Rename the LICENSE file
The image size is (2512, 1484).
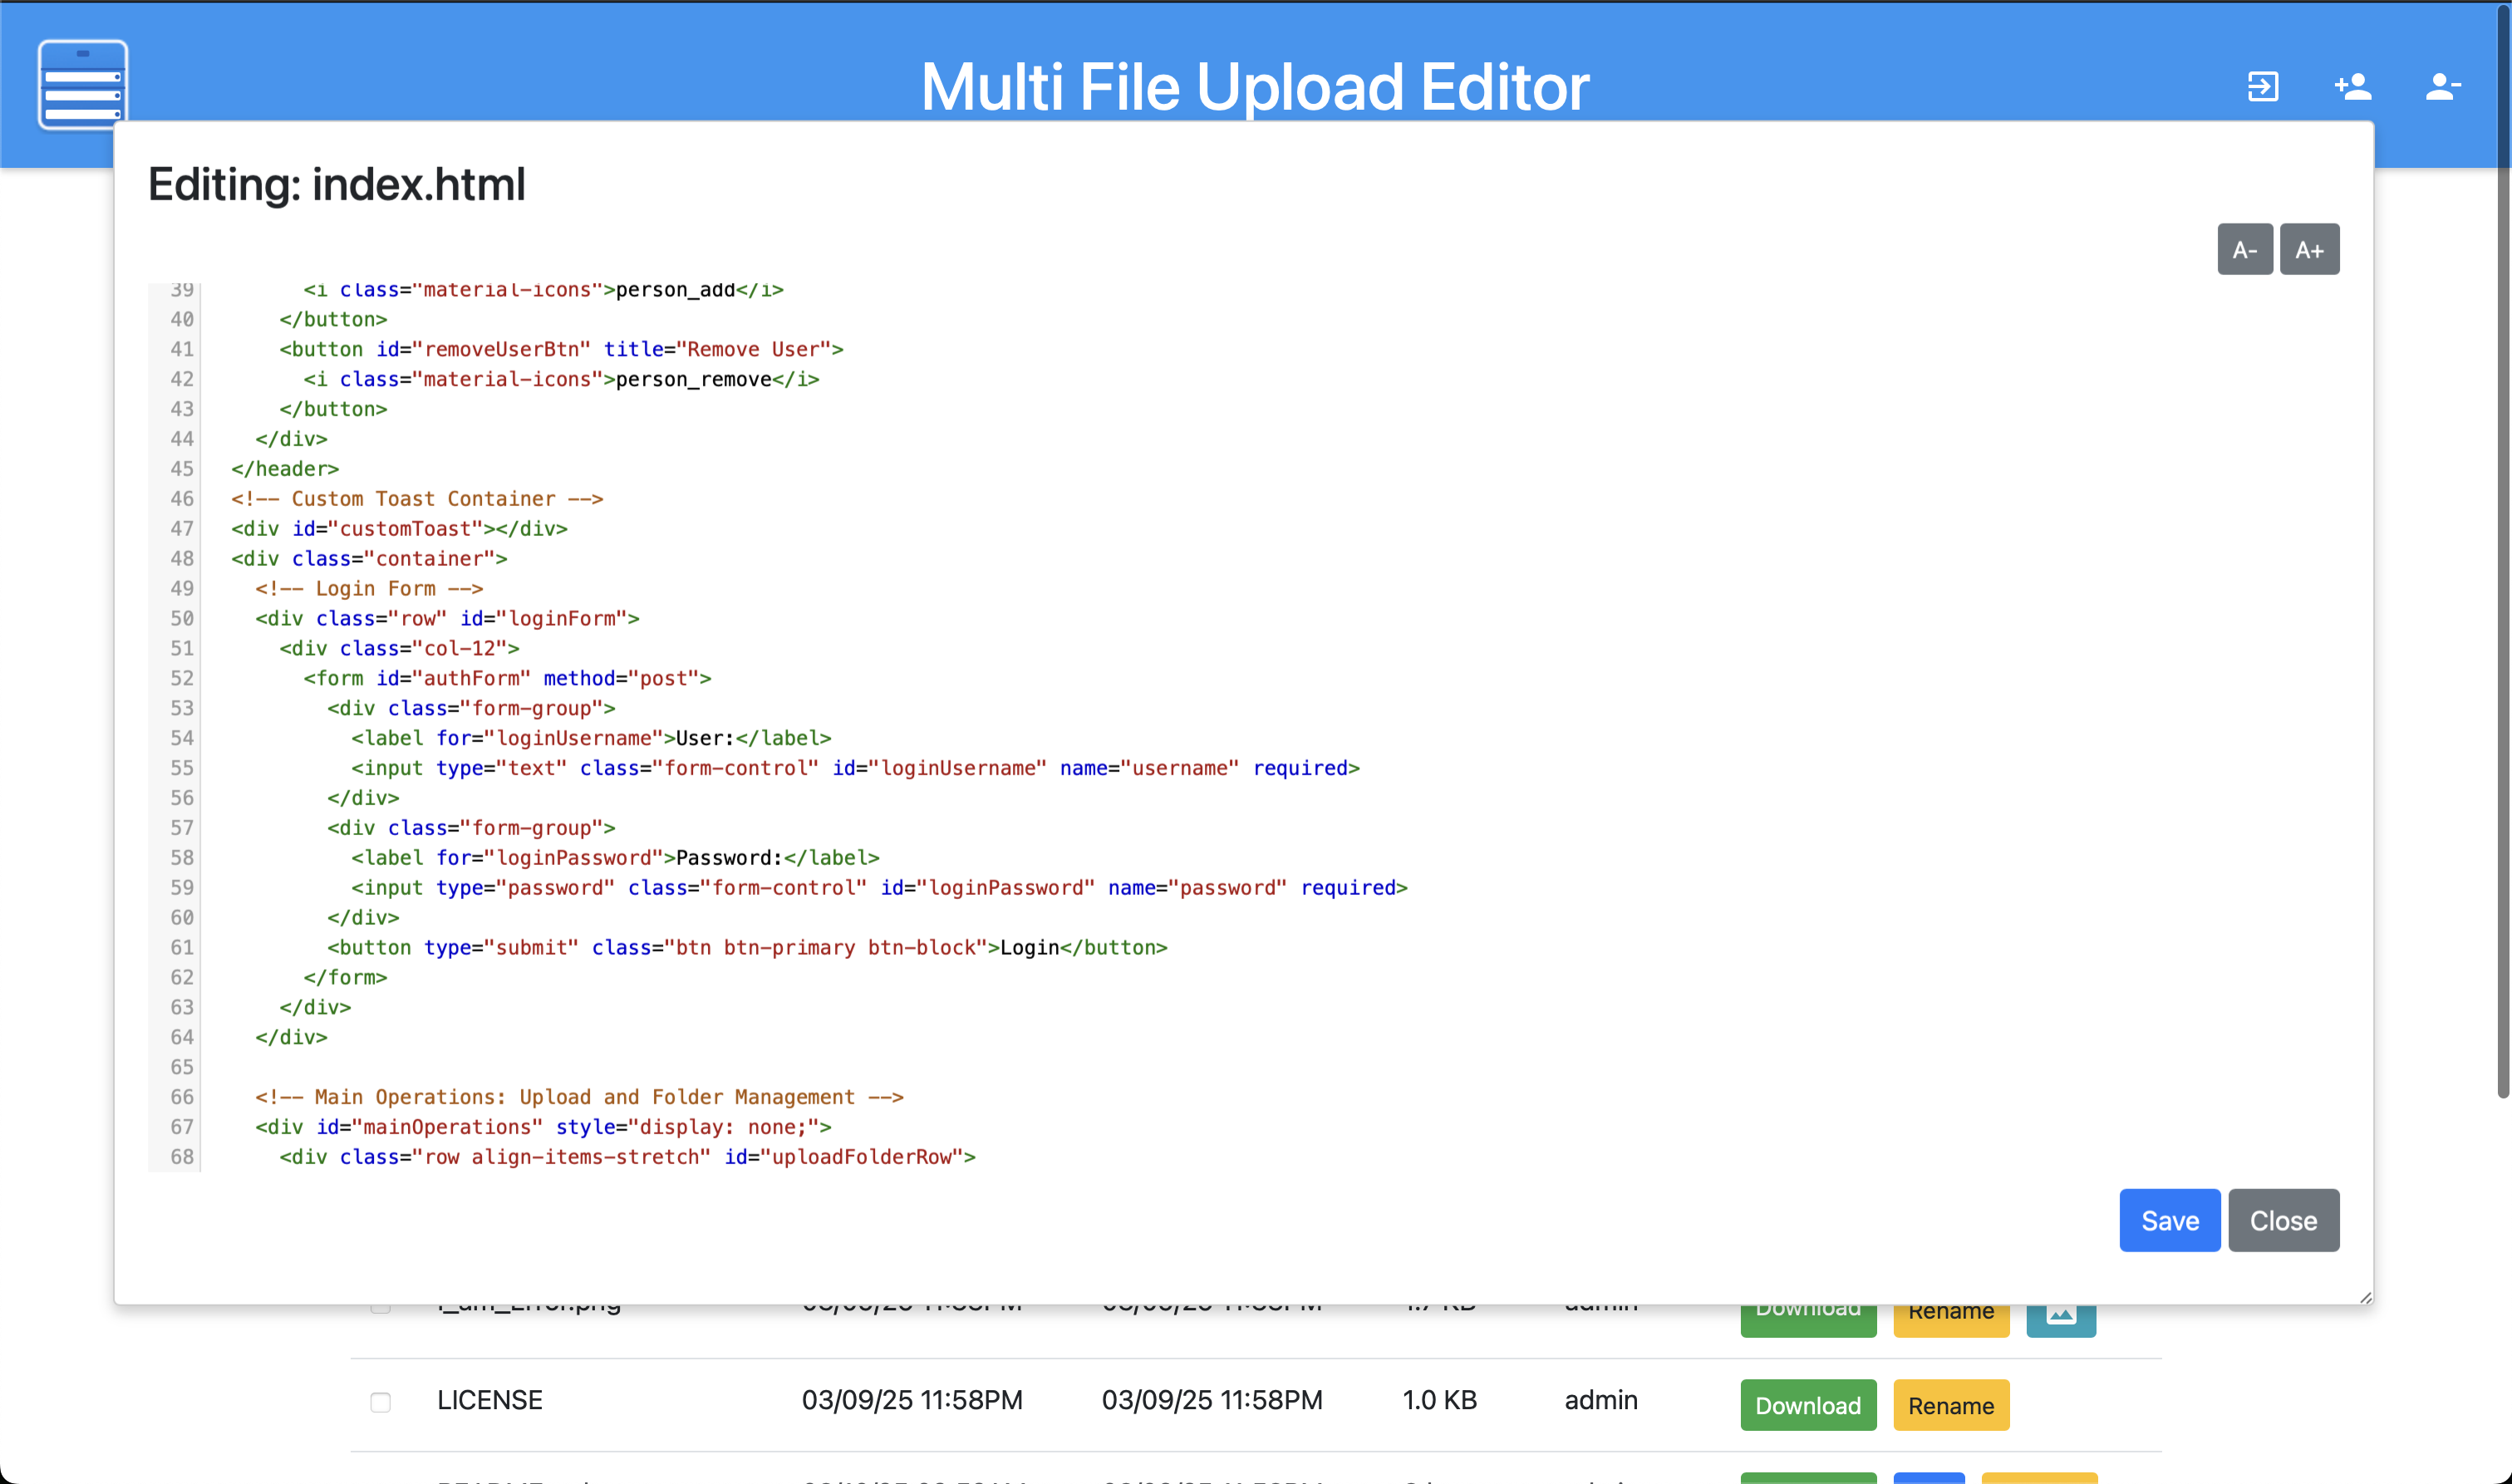coord(1950,1405)
